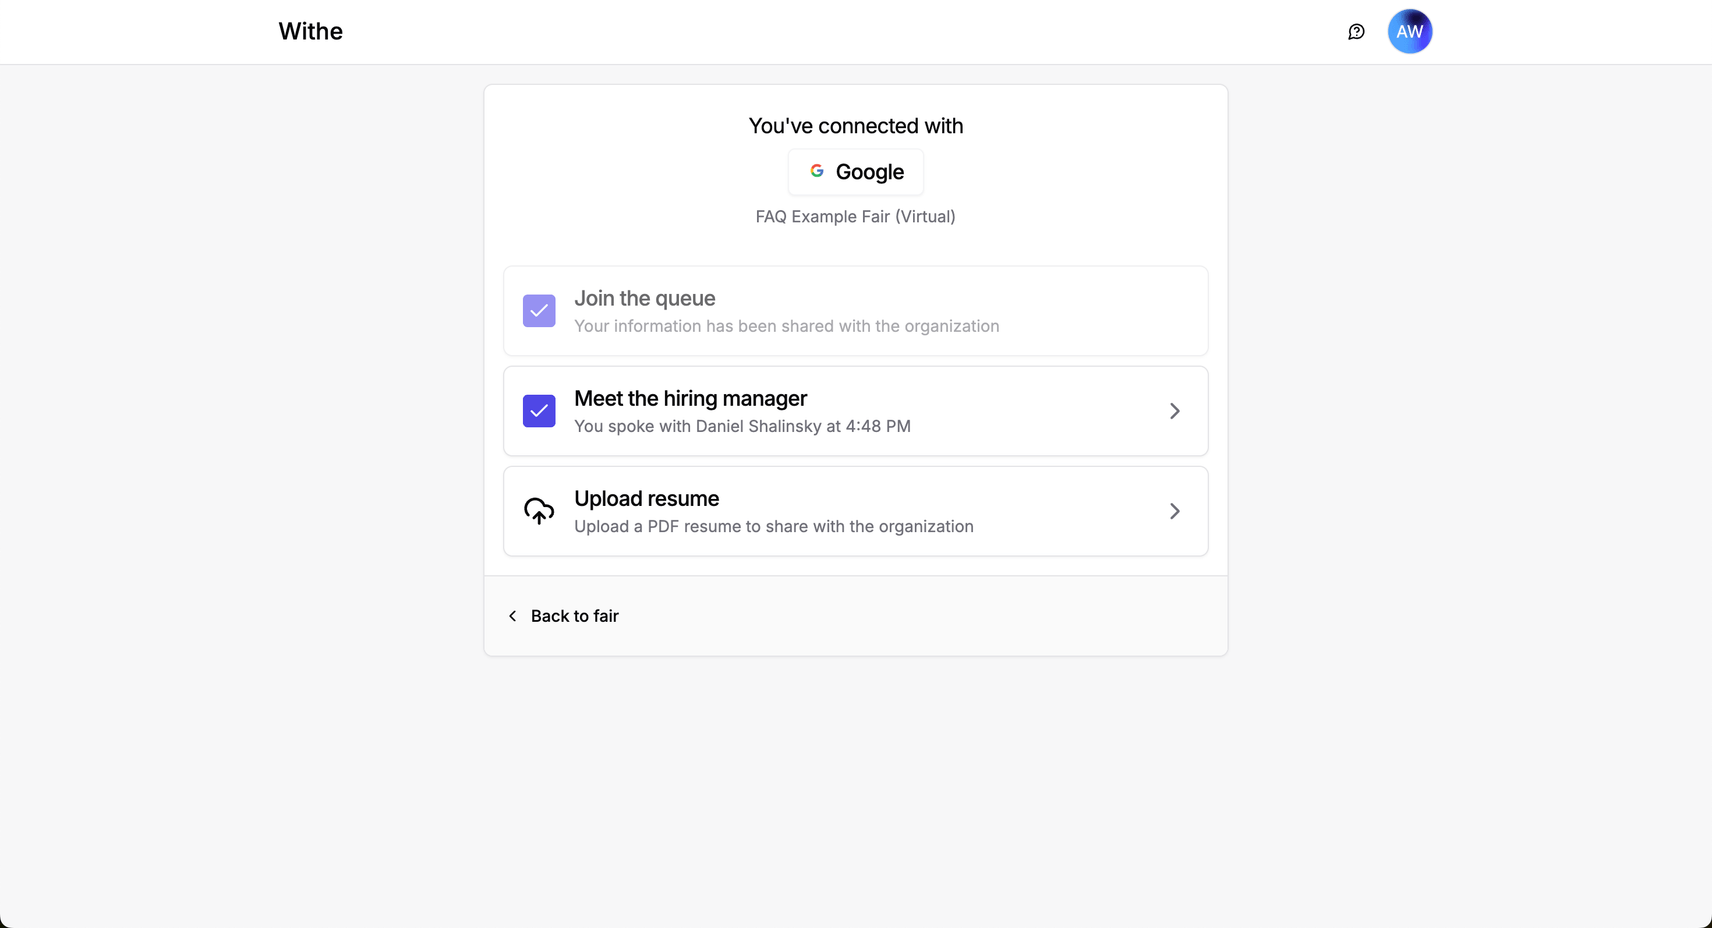
Task: Click the upload cloud icon
Action: (x=539, y=511)
